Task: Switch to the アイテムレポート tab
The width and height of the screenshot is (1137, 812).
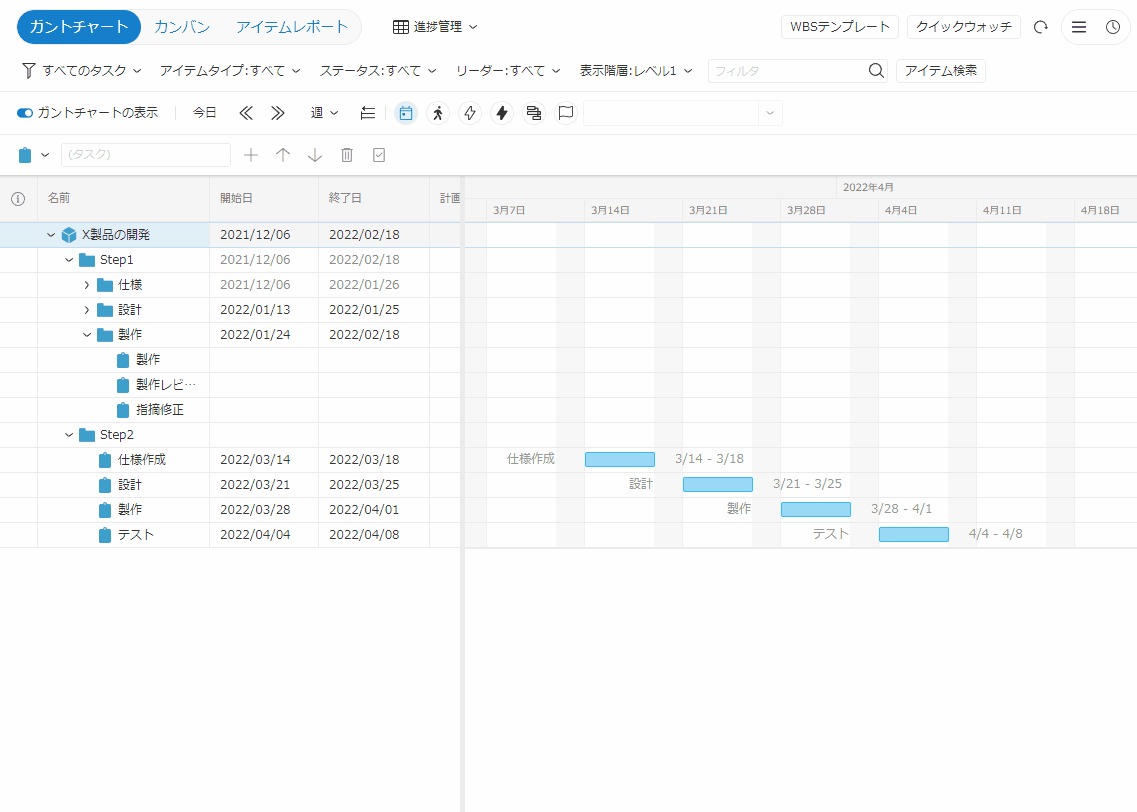Action: click(x=292, y=27)
